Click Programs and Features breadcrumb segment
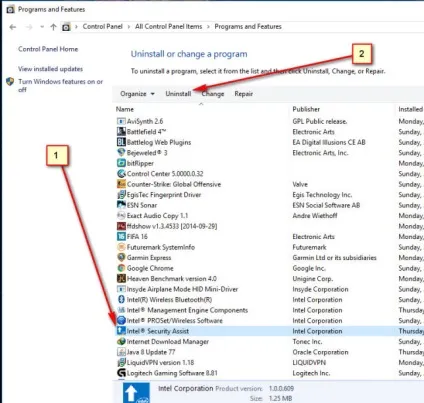 [248, 27]
